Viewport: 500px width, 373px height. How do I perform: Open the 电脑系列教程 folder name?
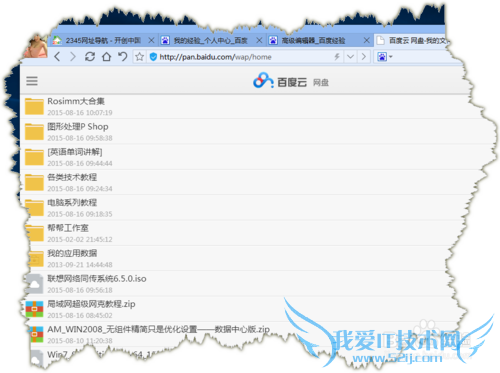tap(72, 203)
